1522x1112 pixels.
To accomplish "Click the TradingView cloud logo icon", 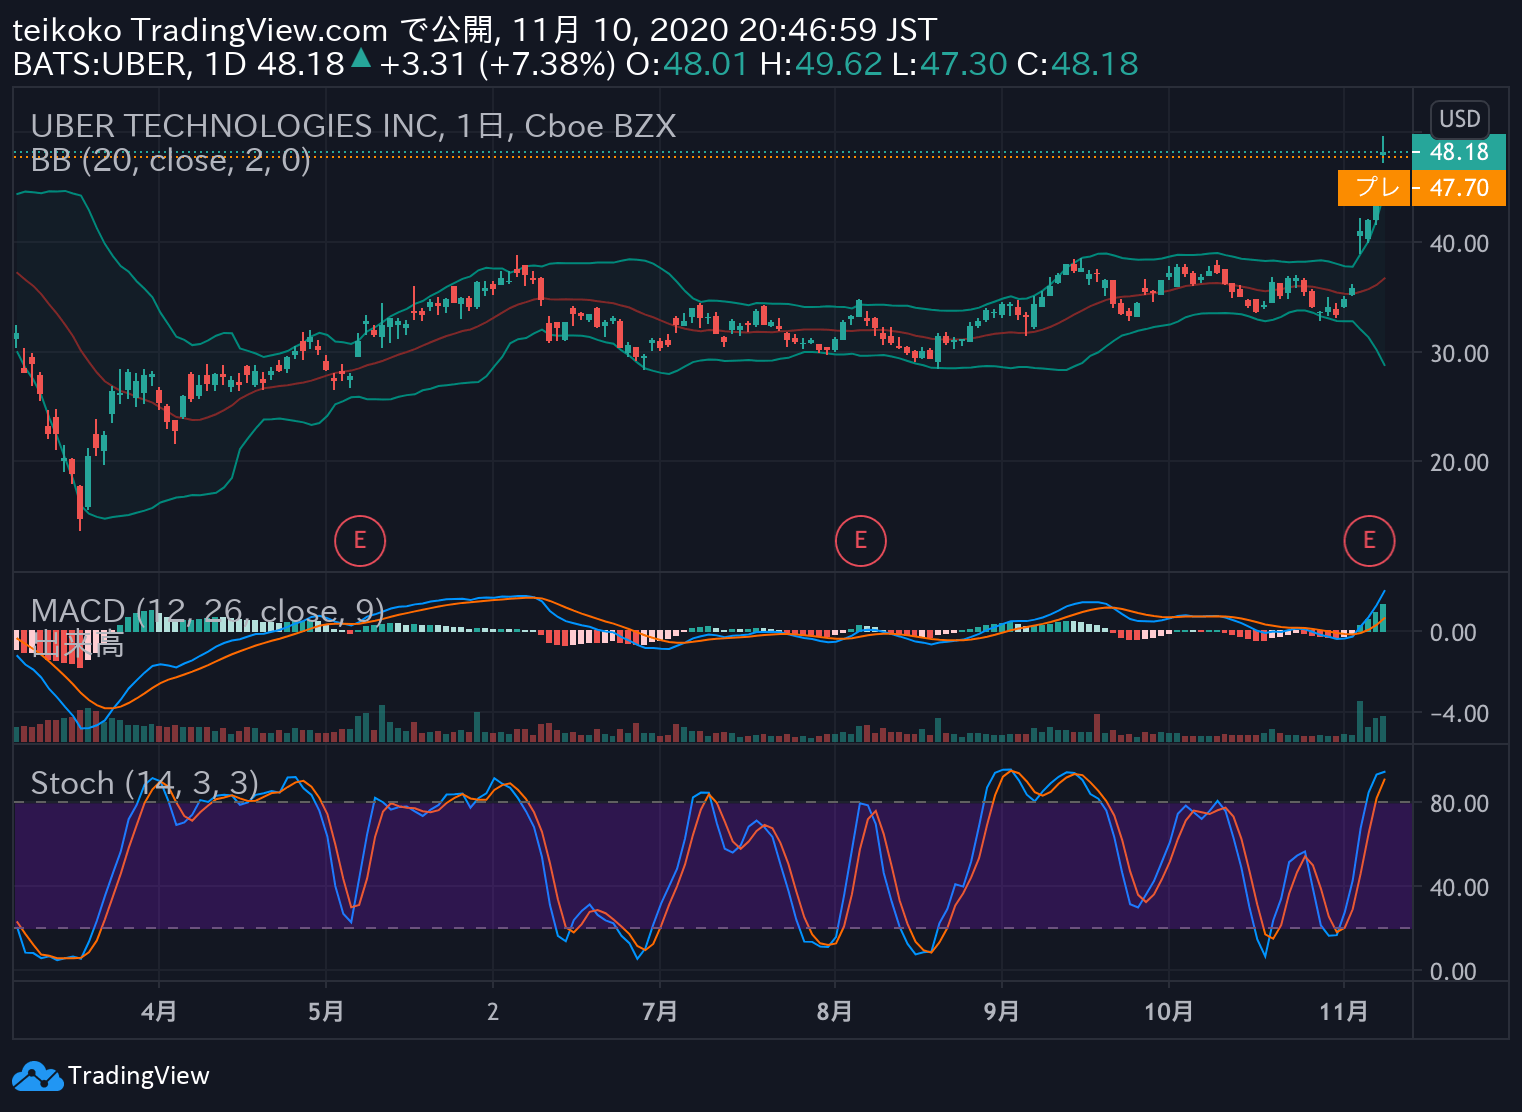I will (37, 1077).
